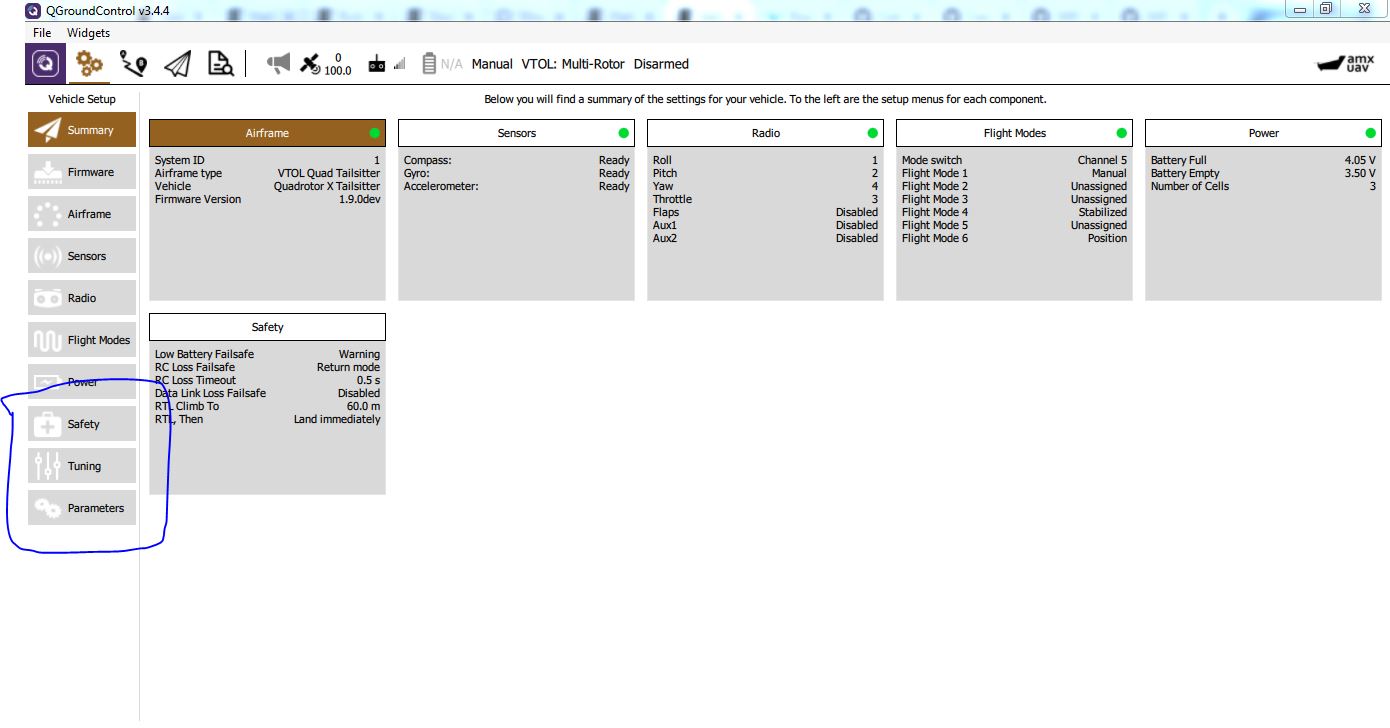Image resolution: width=1390 pixels, height=728 pixels.
Task: Click the Mode switch Channel 5 value
Action: click(x=1102, y=161)
